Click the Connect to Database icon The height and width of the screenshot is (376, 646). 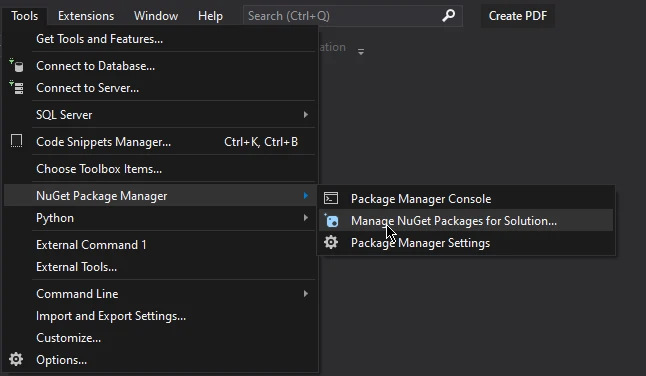pyautogui.click(x=16, y=65)
